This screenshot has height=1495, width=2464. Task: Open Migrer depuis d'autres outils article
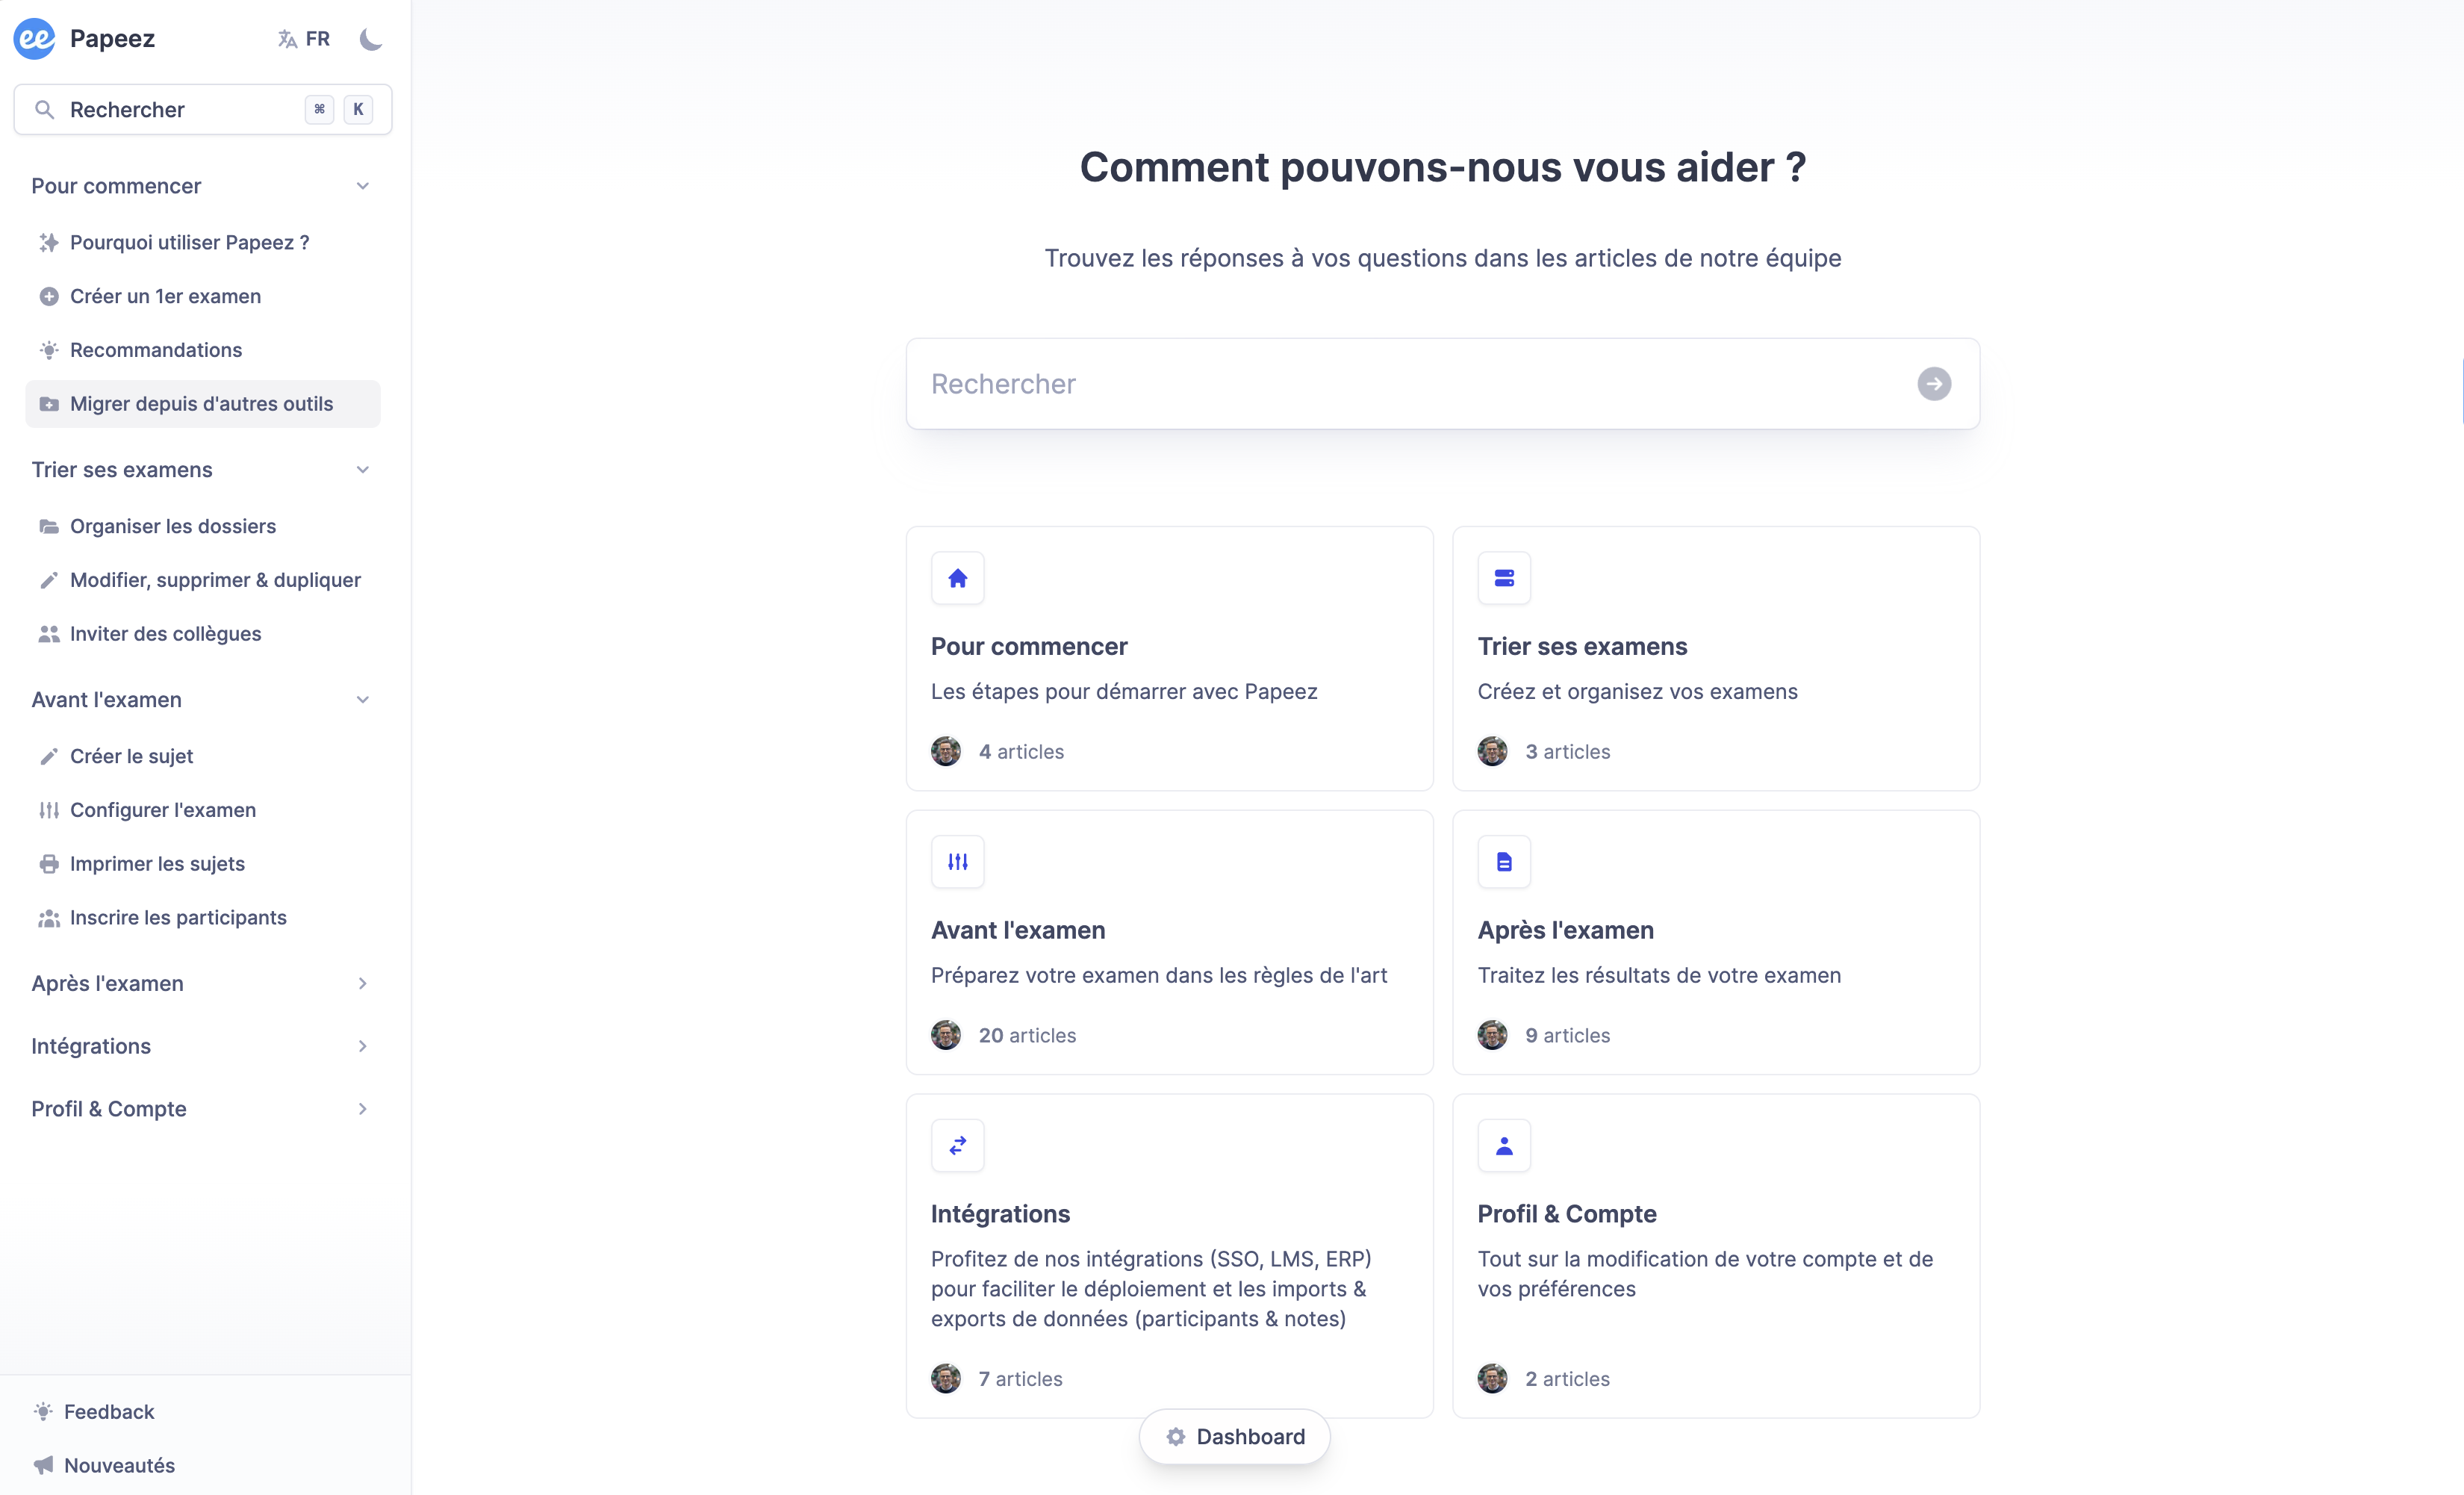(x=202, y=404)
